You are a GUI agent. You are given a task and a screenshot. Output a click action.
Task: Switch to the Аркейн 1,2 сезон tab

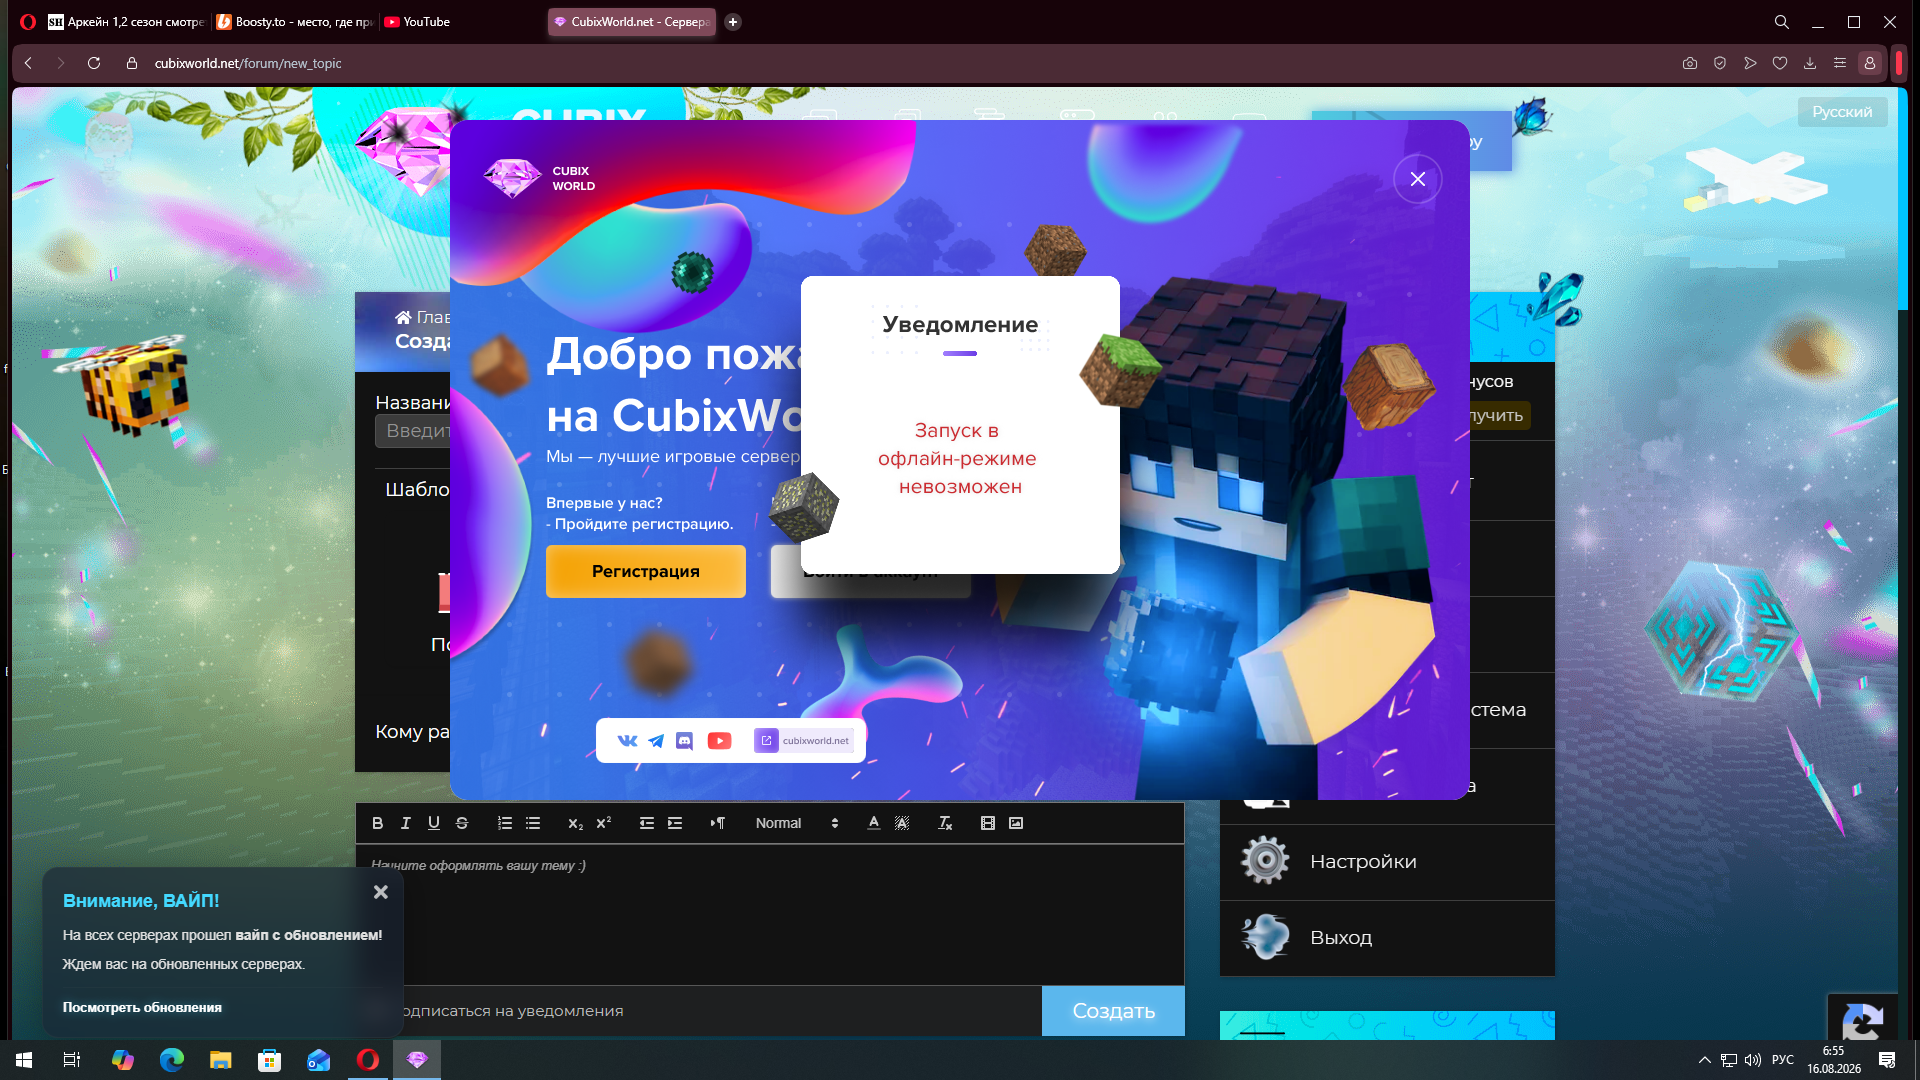(x=126, y=22)
